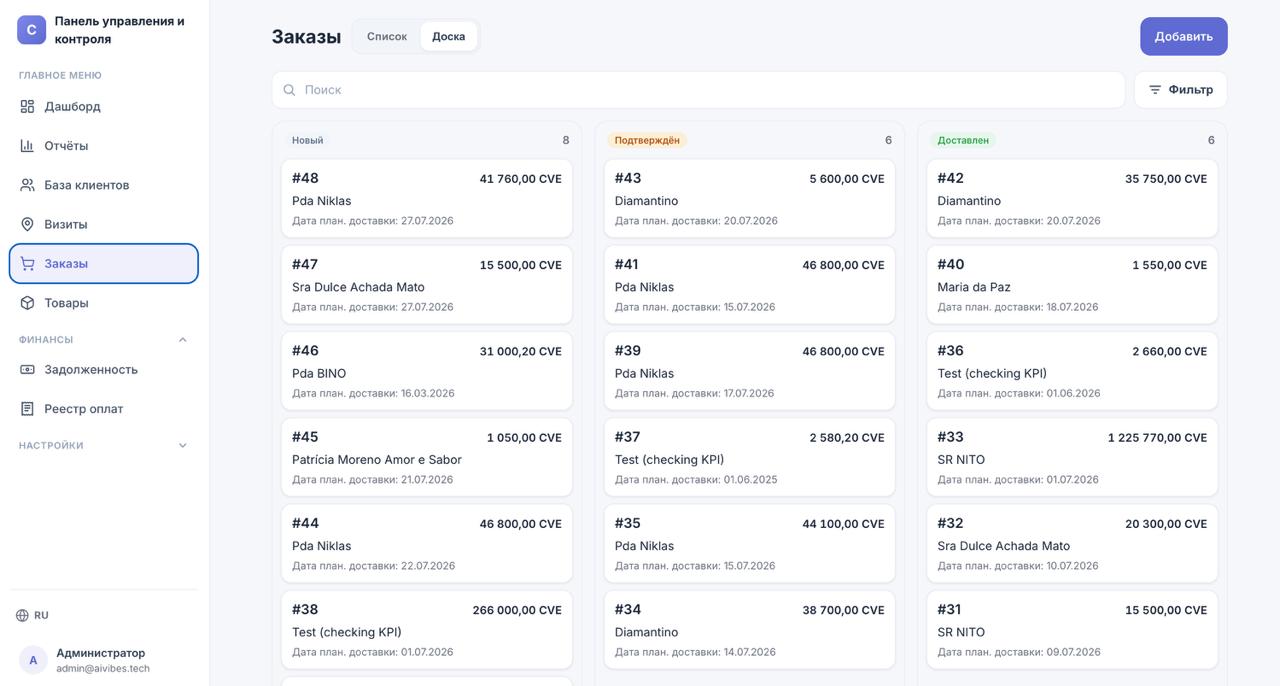This screenshot has height=686, width=1280.
Task: Click the Администратор user name
Action: (100, 653)
